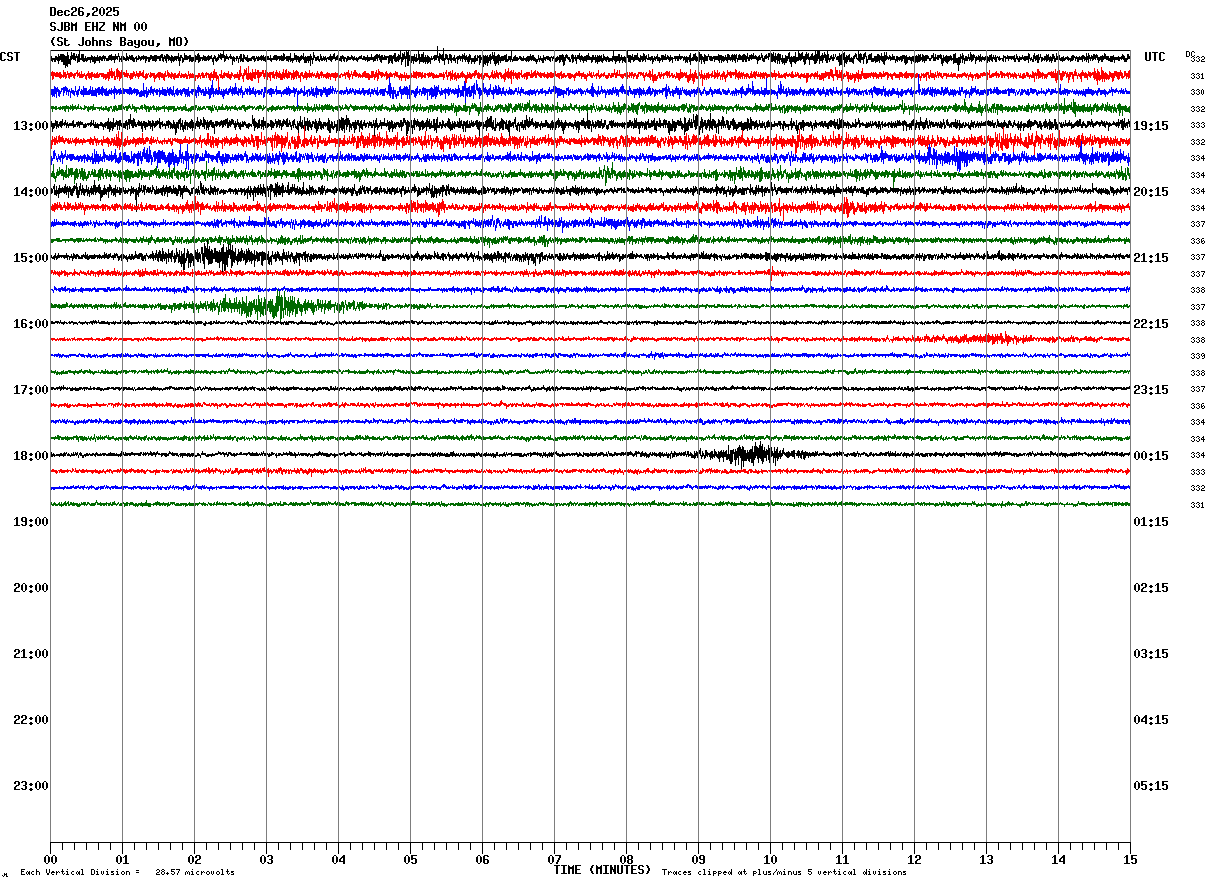1210x886 pixels.
Task: Click the 20:15 UTC time label
Action: [x=1151, y=192]
